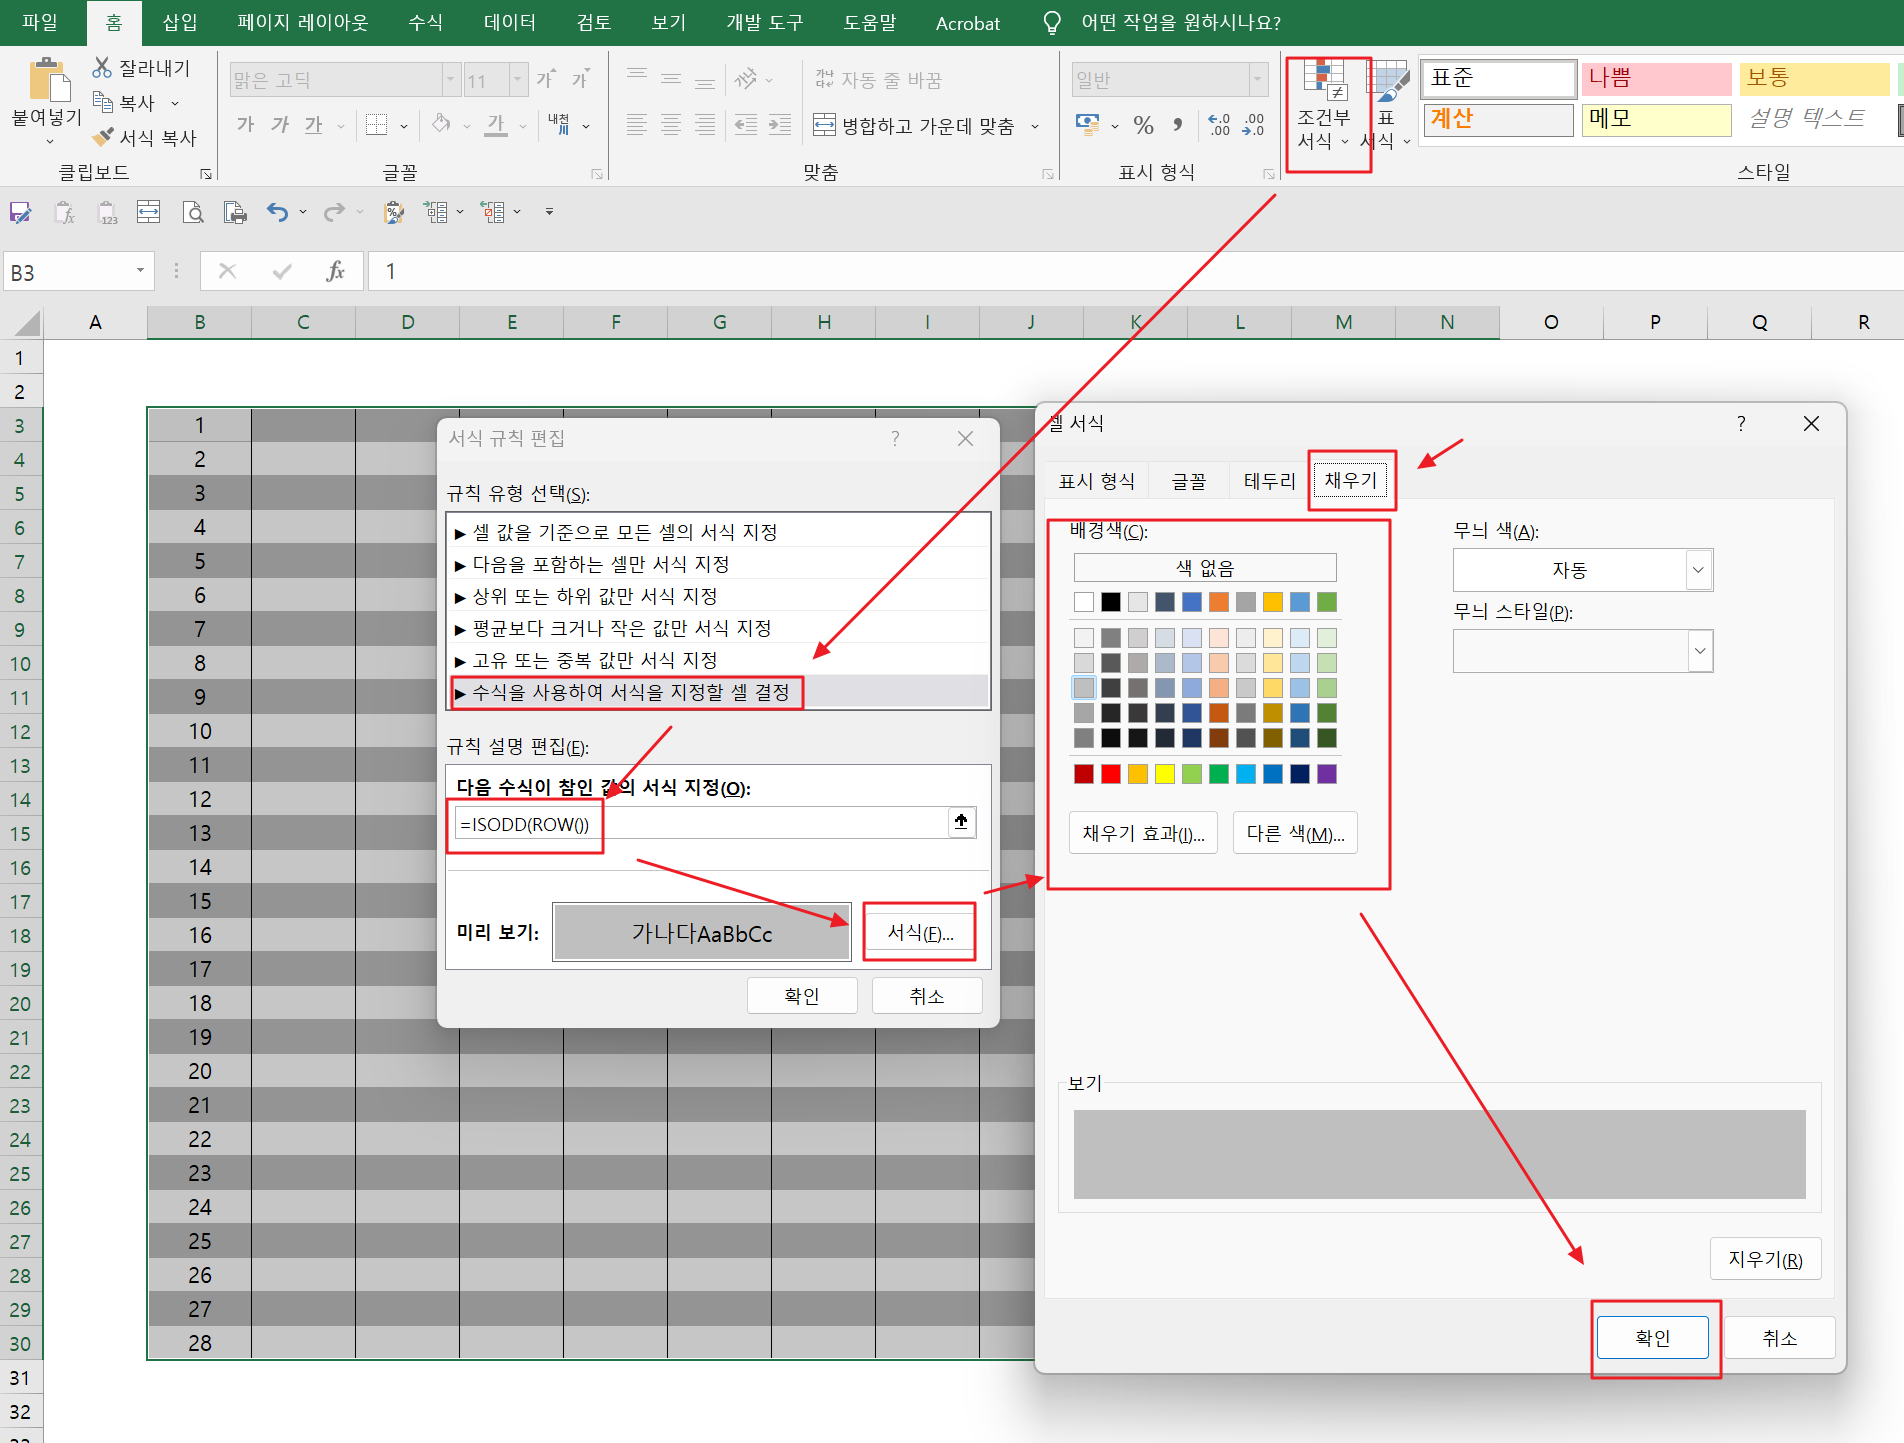Expand the clipboard group dialog launcher
Image resolution: width=1904 pixels, height=1443 pixels.
point(206,174)
